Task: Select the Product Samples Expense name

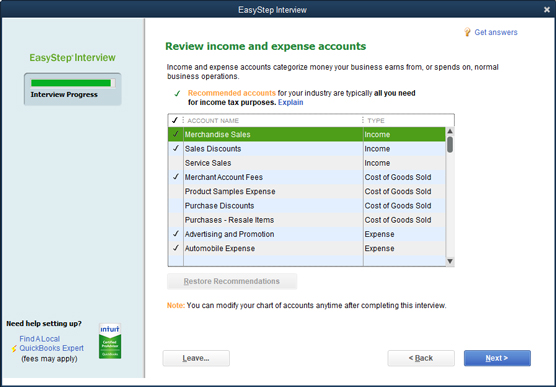Action: 230,191
